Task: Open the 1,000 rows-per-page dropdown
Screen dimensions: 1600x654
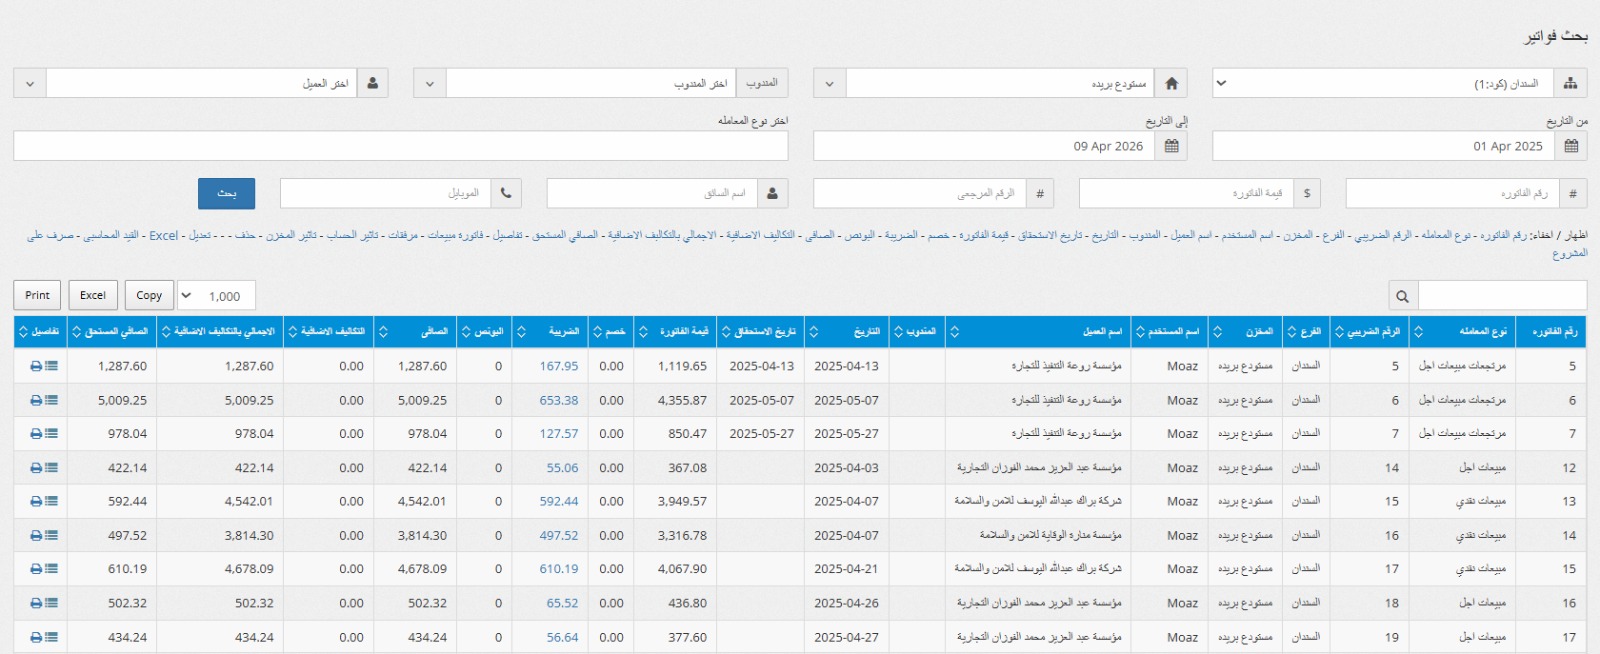Action: click(216, 296)
